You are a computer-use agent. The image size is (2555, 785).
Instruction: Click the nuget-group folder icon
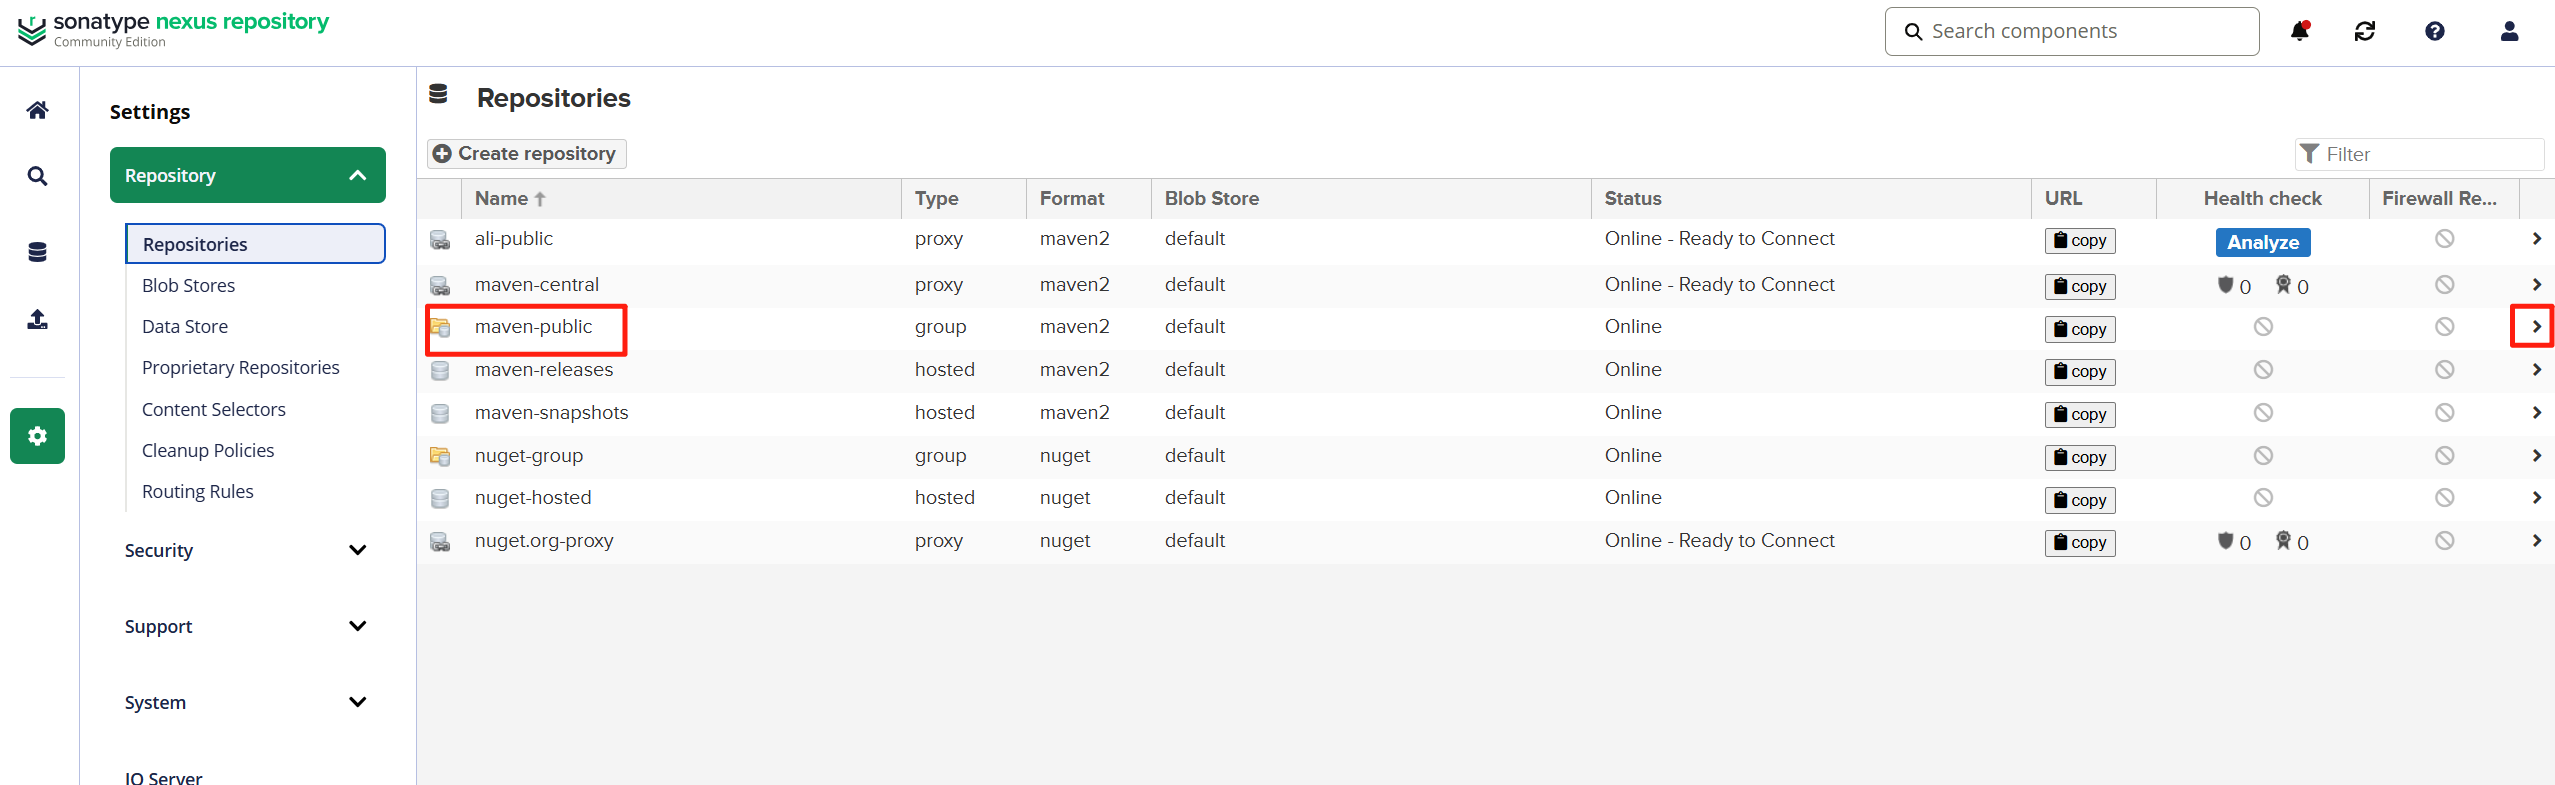[x=440, y=456]
